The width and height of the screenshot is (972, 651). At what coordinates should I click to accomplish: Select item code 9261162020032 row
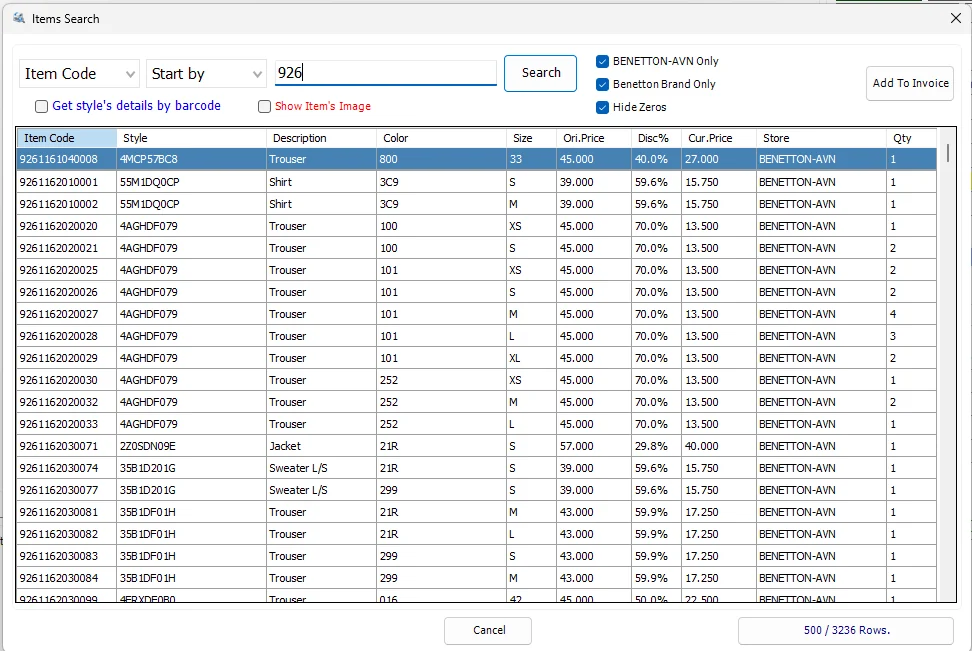point(476,402)
